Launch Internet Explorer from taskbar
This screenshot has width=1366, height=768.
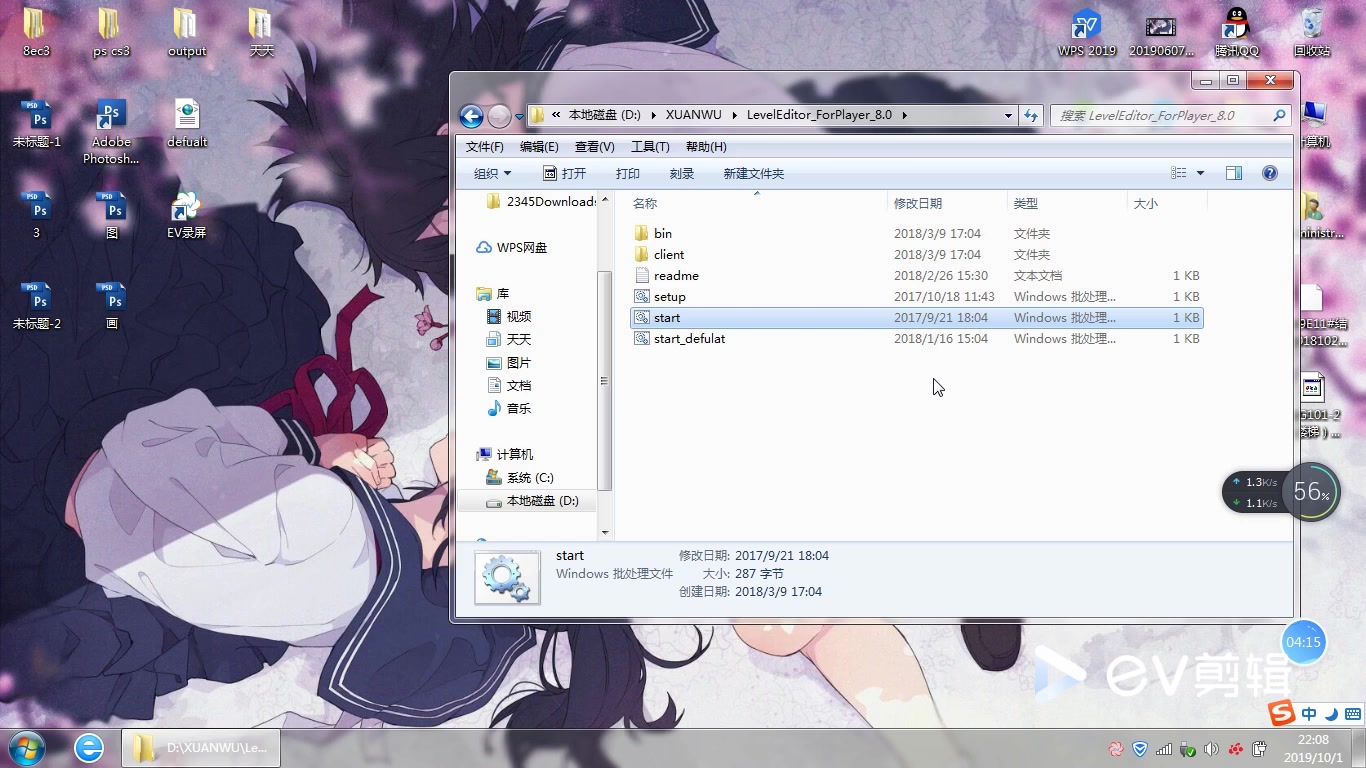89,748
